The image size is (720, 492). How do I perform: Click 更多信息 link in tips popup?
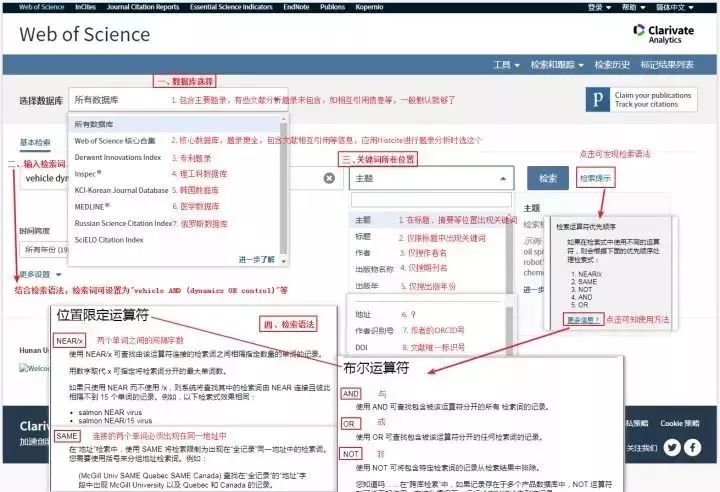[583, 320]
